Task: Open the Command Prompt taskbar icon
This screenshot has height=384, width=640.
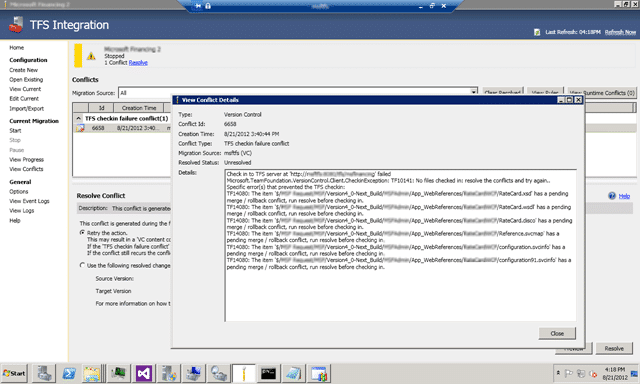Action: tap(268, 373)
